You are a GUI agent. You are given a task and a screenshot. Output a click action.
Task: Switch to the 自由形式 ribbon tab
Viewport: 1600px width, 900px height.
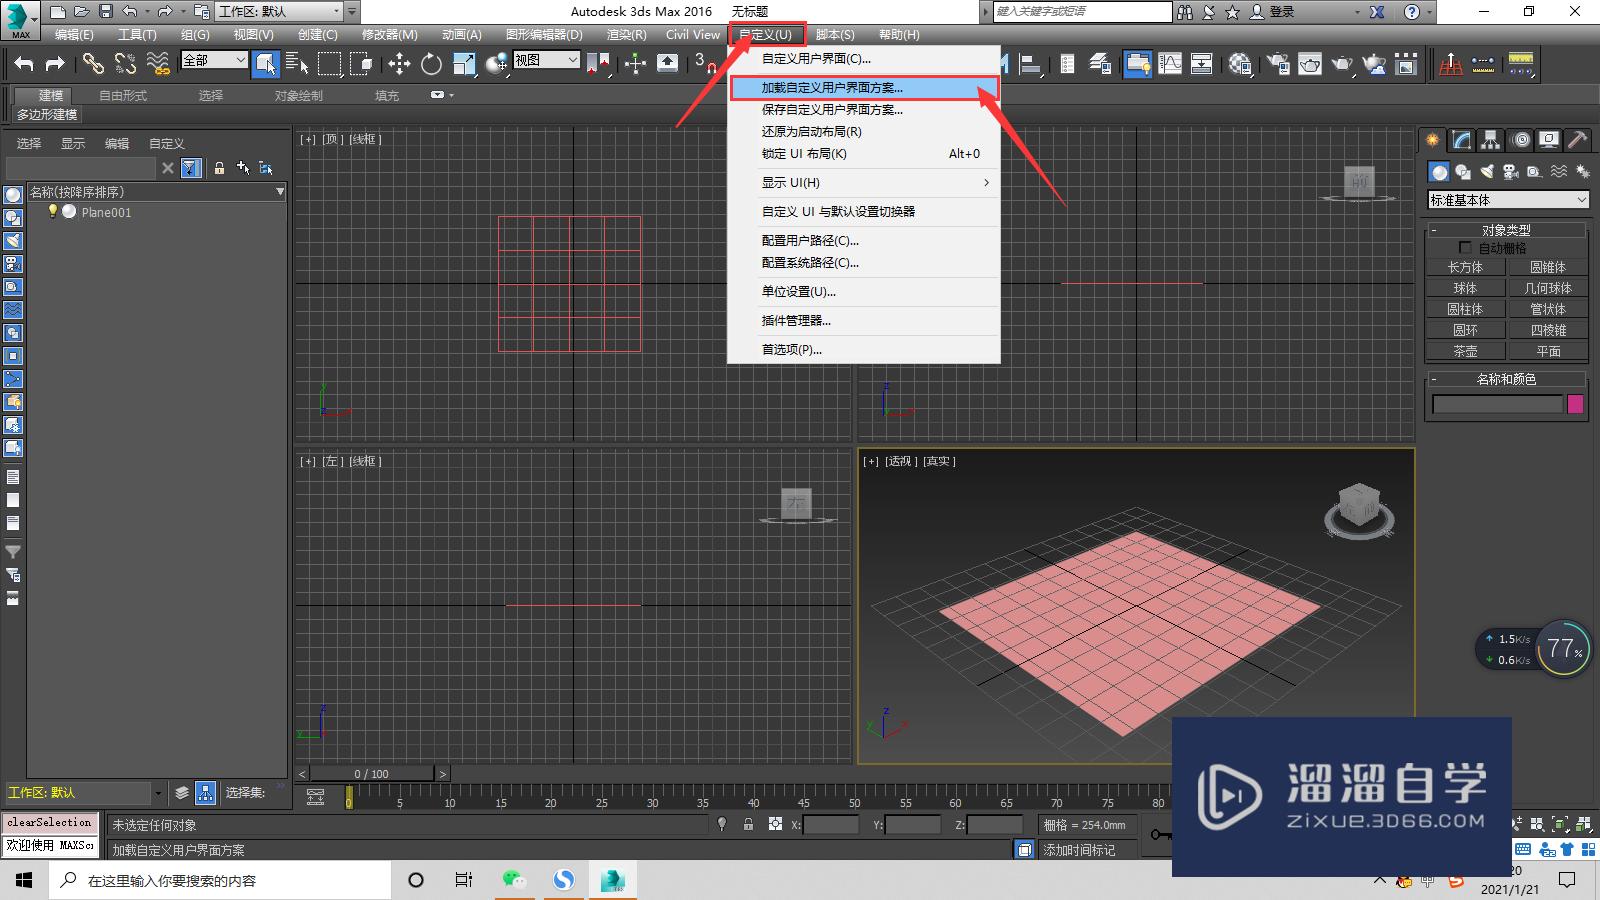[x=123, y=96]
